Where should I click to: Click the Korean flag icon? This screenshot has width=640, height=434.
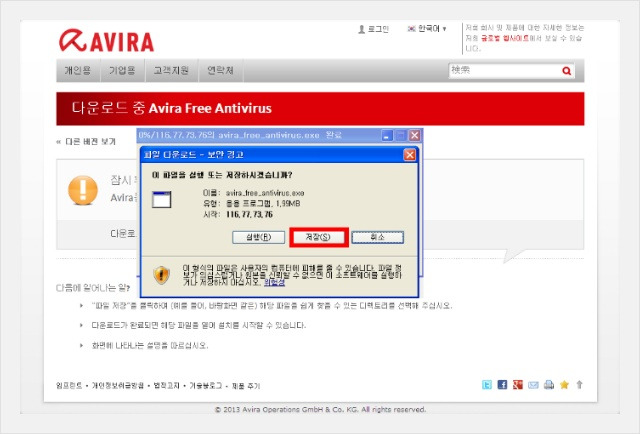click(x=411, y=29)
